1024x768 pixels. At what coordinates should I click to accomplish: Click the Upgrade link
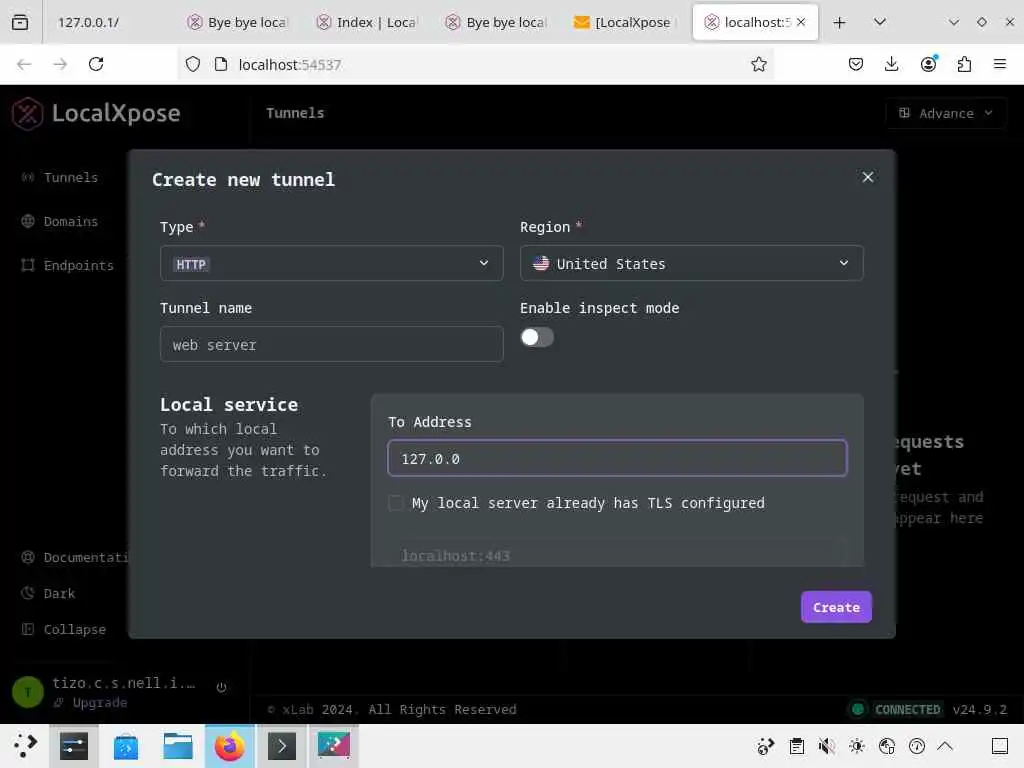pyautogui.click(x=91, y=703)
